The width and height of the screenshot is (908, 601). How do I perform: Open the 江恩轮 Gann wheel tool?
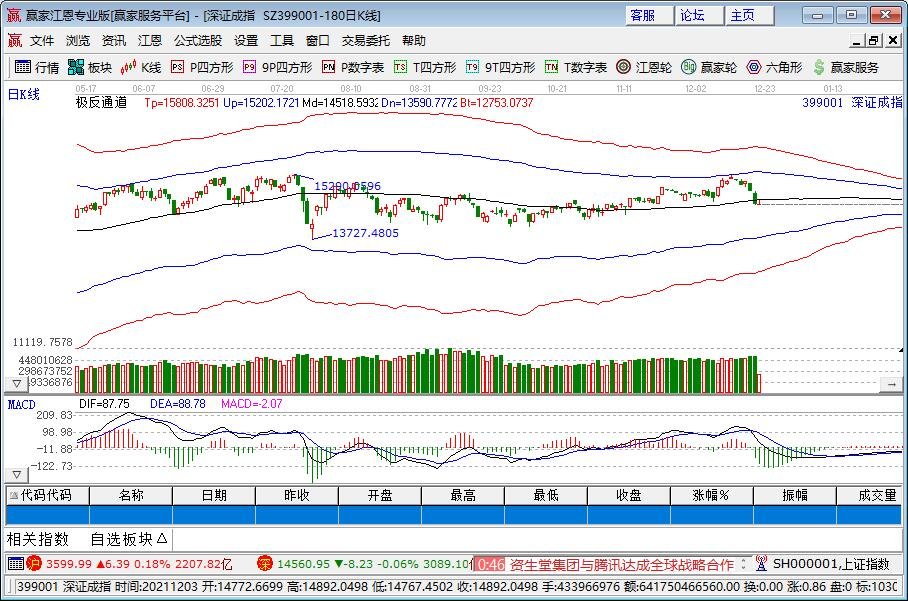coord(643,67)
